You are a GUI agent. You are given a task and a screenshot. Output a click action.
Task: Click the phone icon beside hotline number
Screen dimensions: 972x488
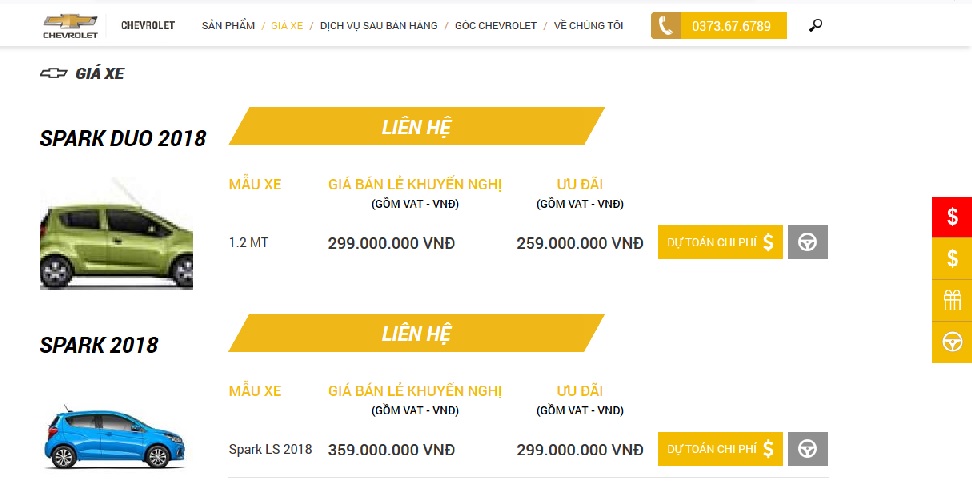pos(666,25)
